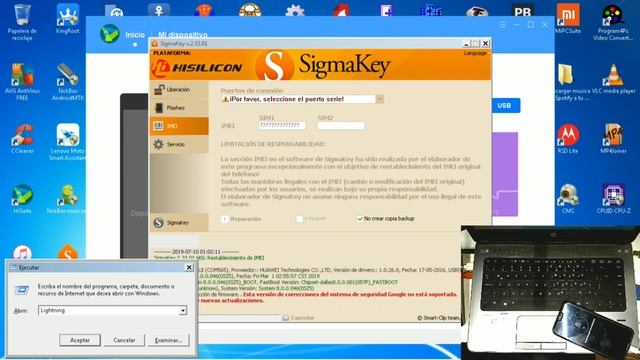The height and width of the screenshot is (360, 640).
Task: Open the HiSuite desktop shortcut
Action: point(22,198)
